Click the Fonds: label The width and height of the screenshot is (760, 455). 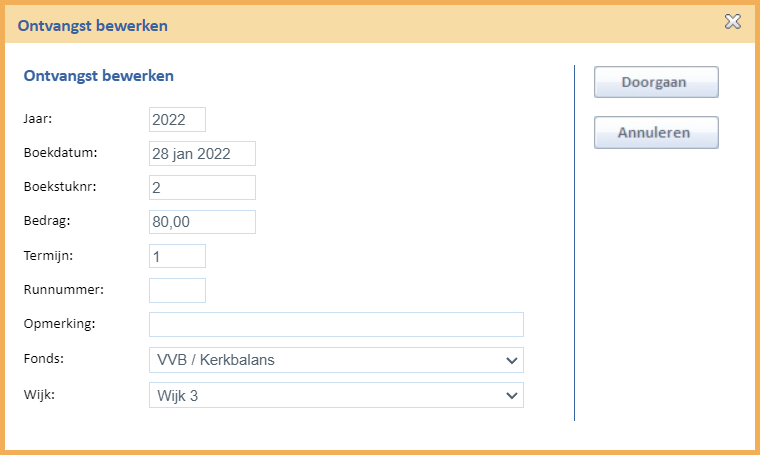click(44, 359)
